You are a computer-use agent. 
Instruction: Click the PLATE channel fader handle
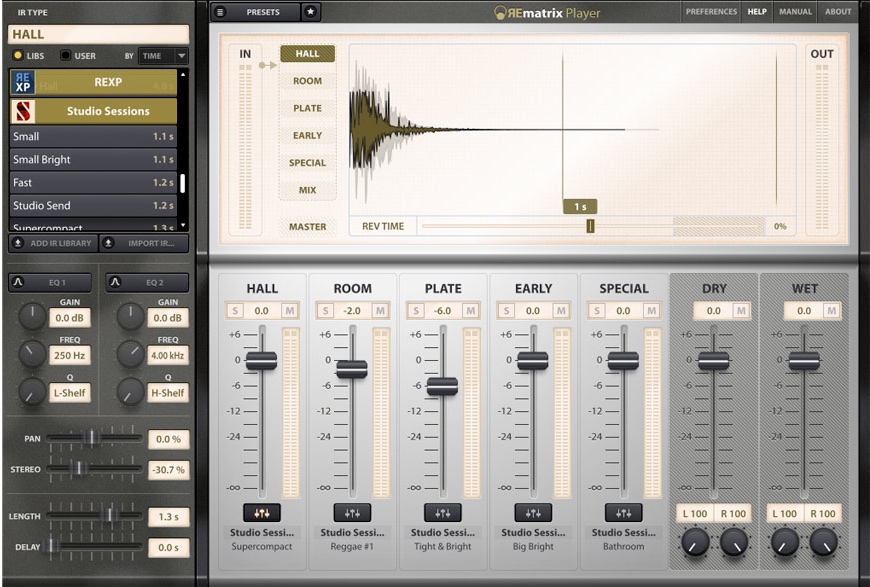point(442,386)
